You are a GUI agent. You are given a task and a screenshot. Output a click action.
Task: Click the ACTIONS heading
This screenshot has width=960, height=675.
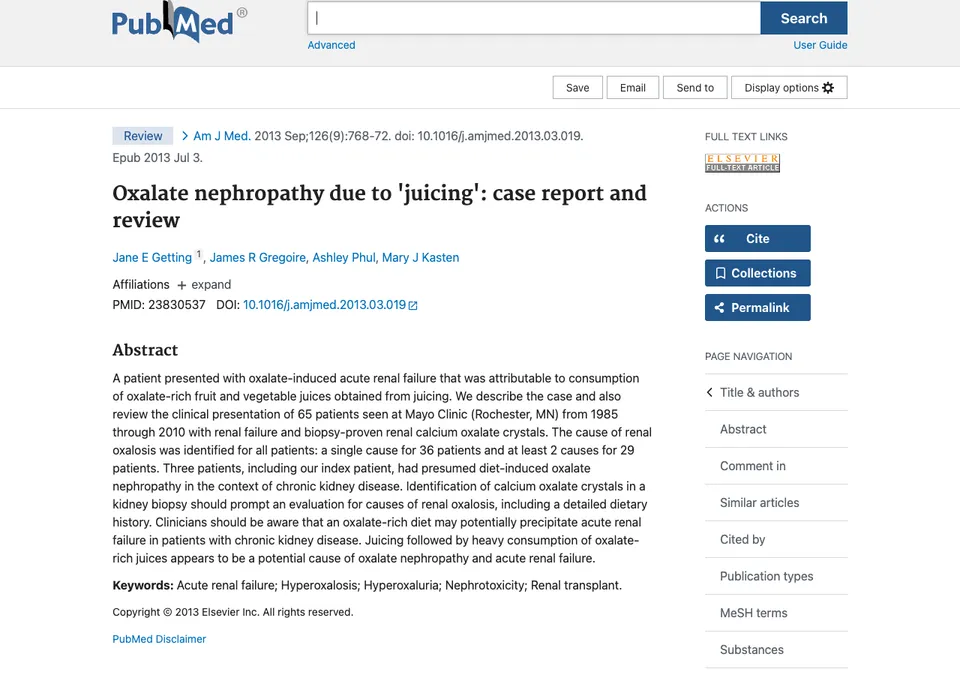tap(726, 208)
